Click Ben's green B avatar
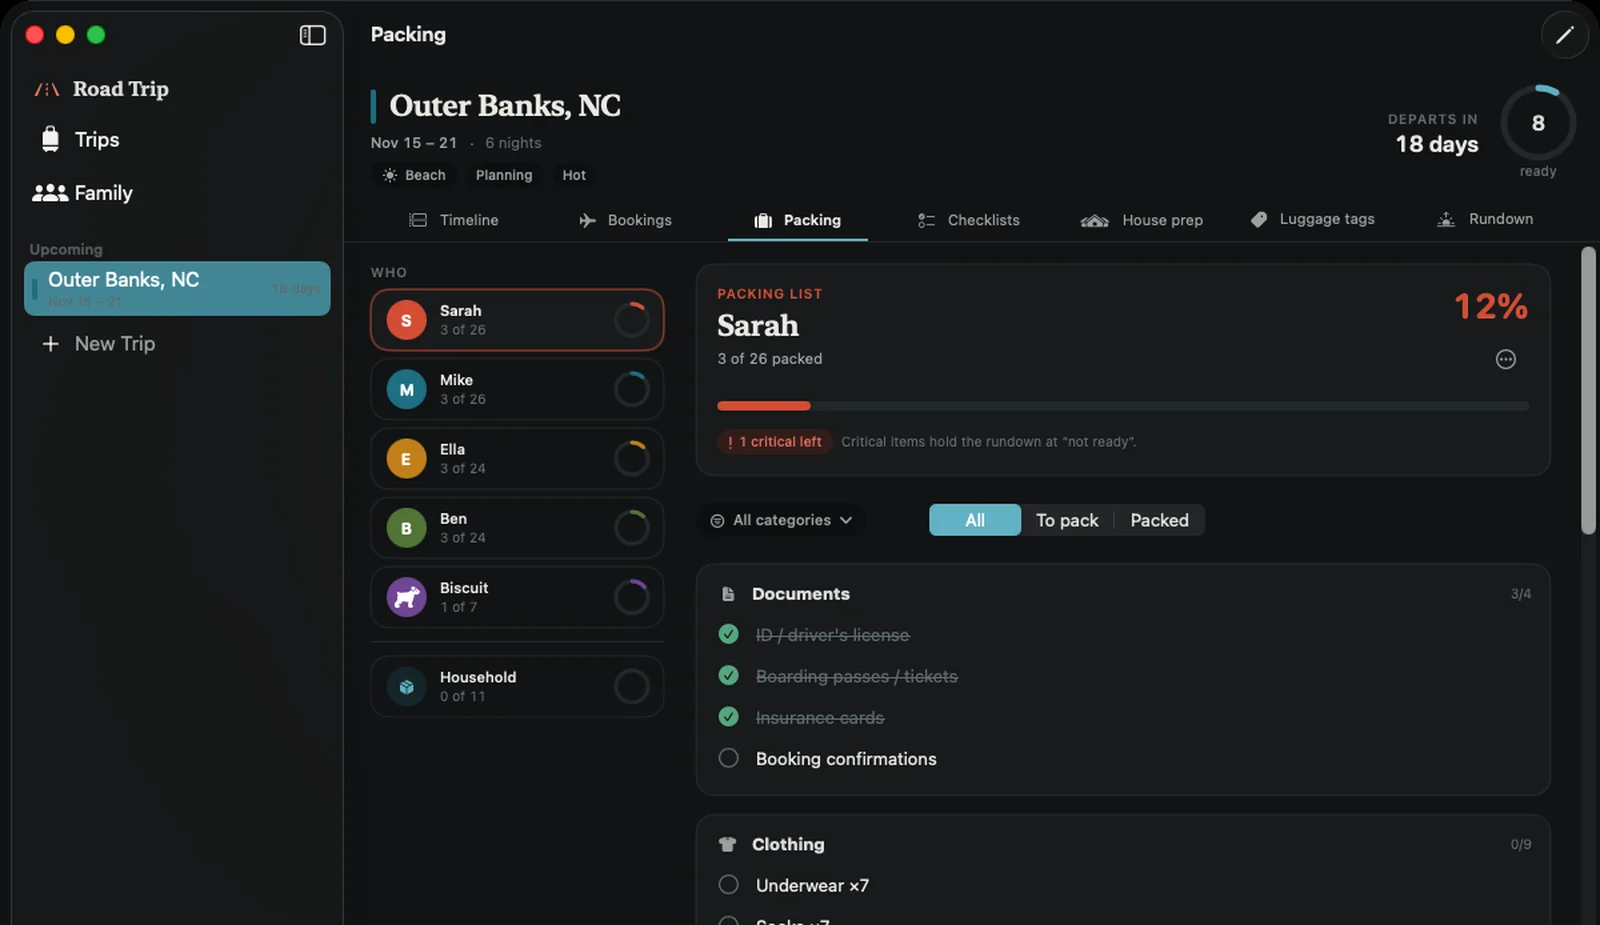 pyautogui.click(x=406, y=528)
